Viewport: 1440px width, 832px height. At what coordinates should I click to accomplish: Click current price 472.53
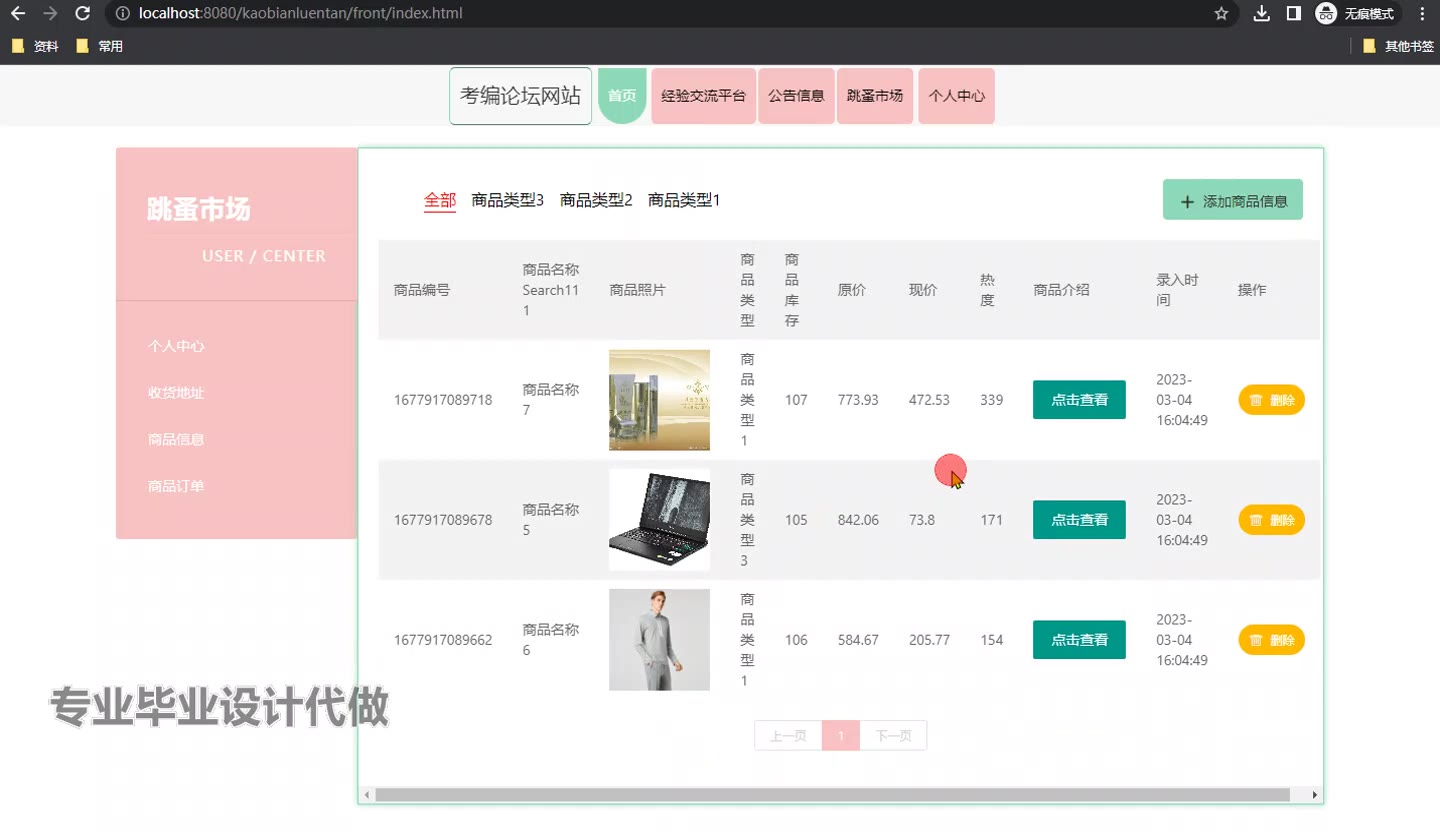point(929,400)
